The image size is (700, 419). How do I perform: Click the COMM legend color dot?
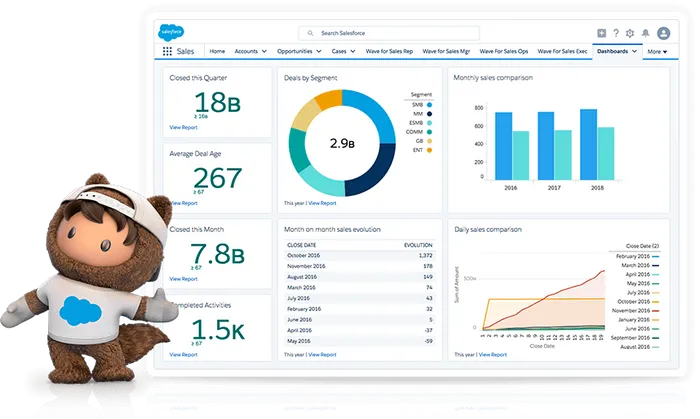tap(429, 132)
